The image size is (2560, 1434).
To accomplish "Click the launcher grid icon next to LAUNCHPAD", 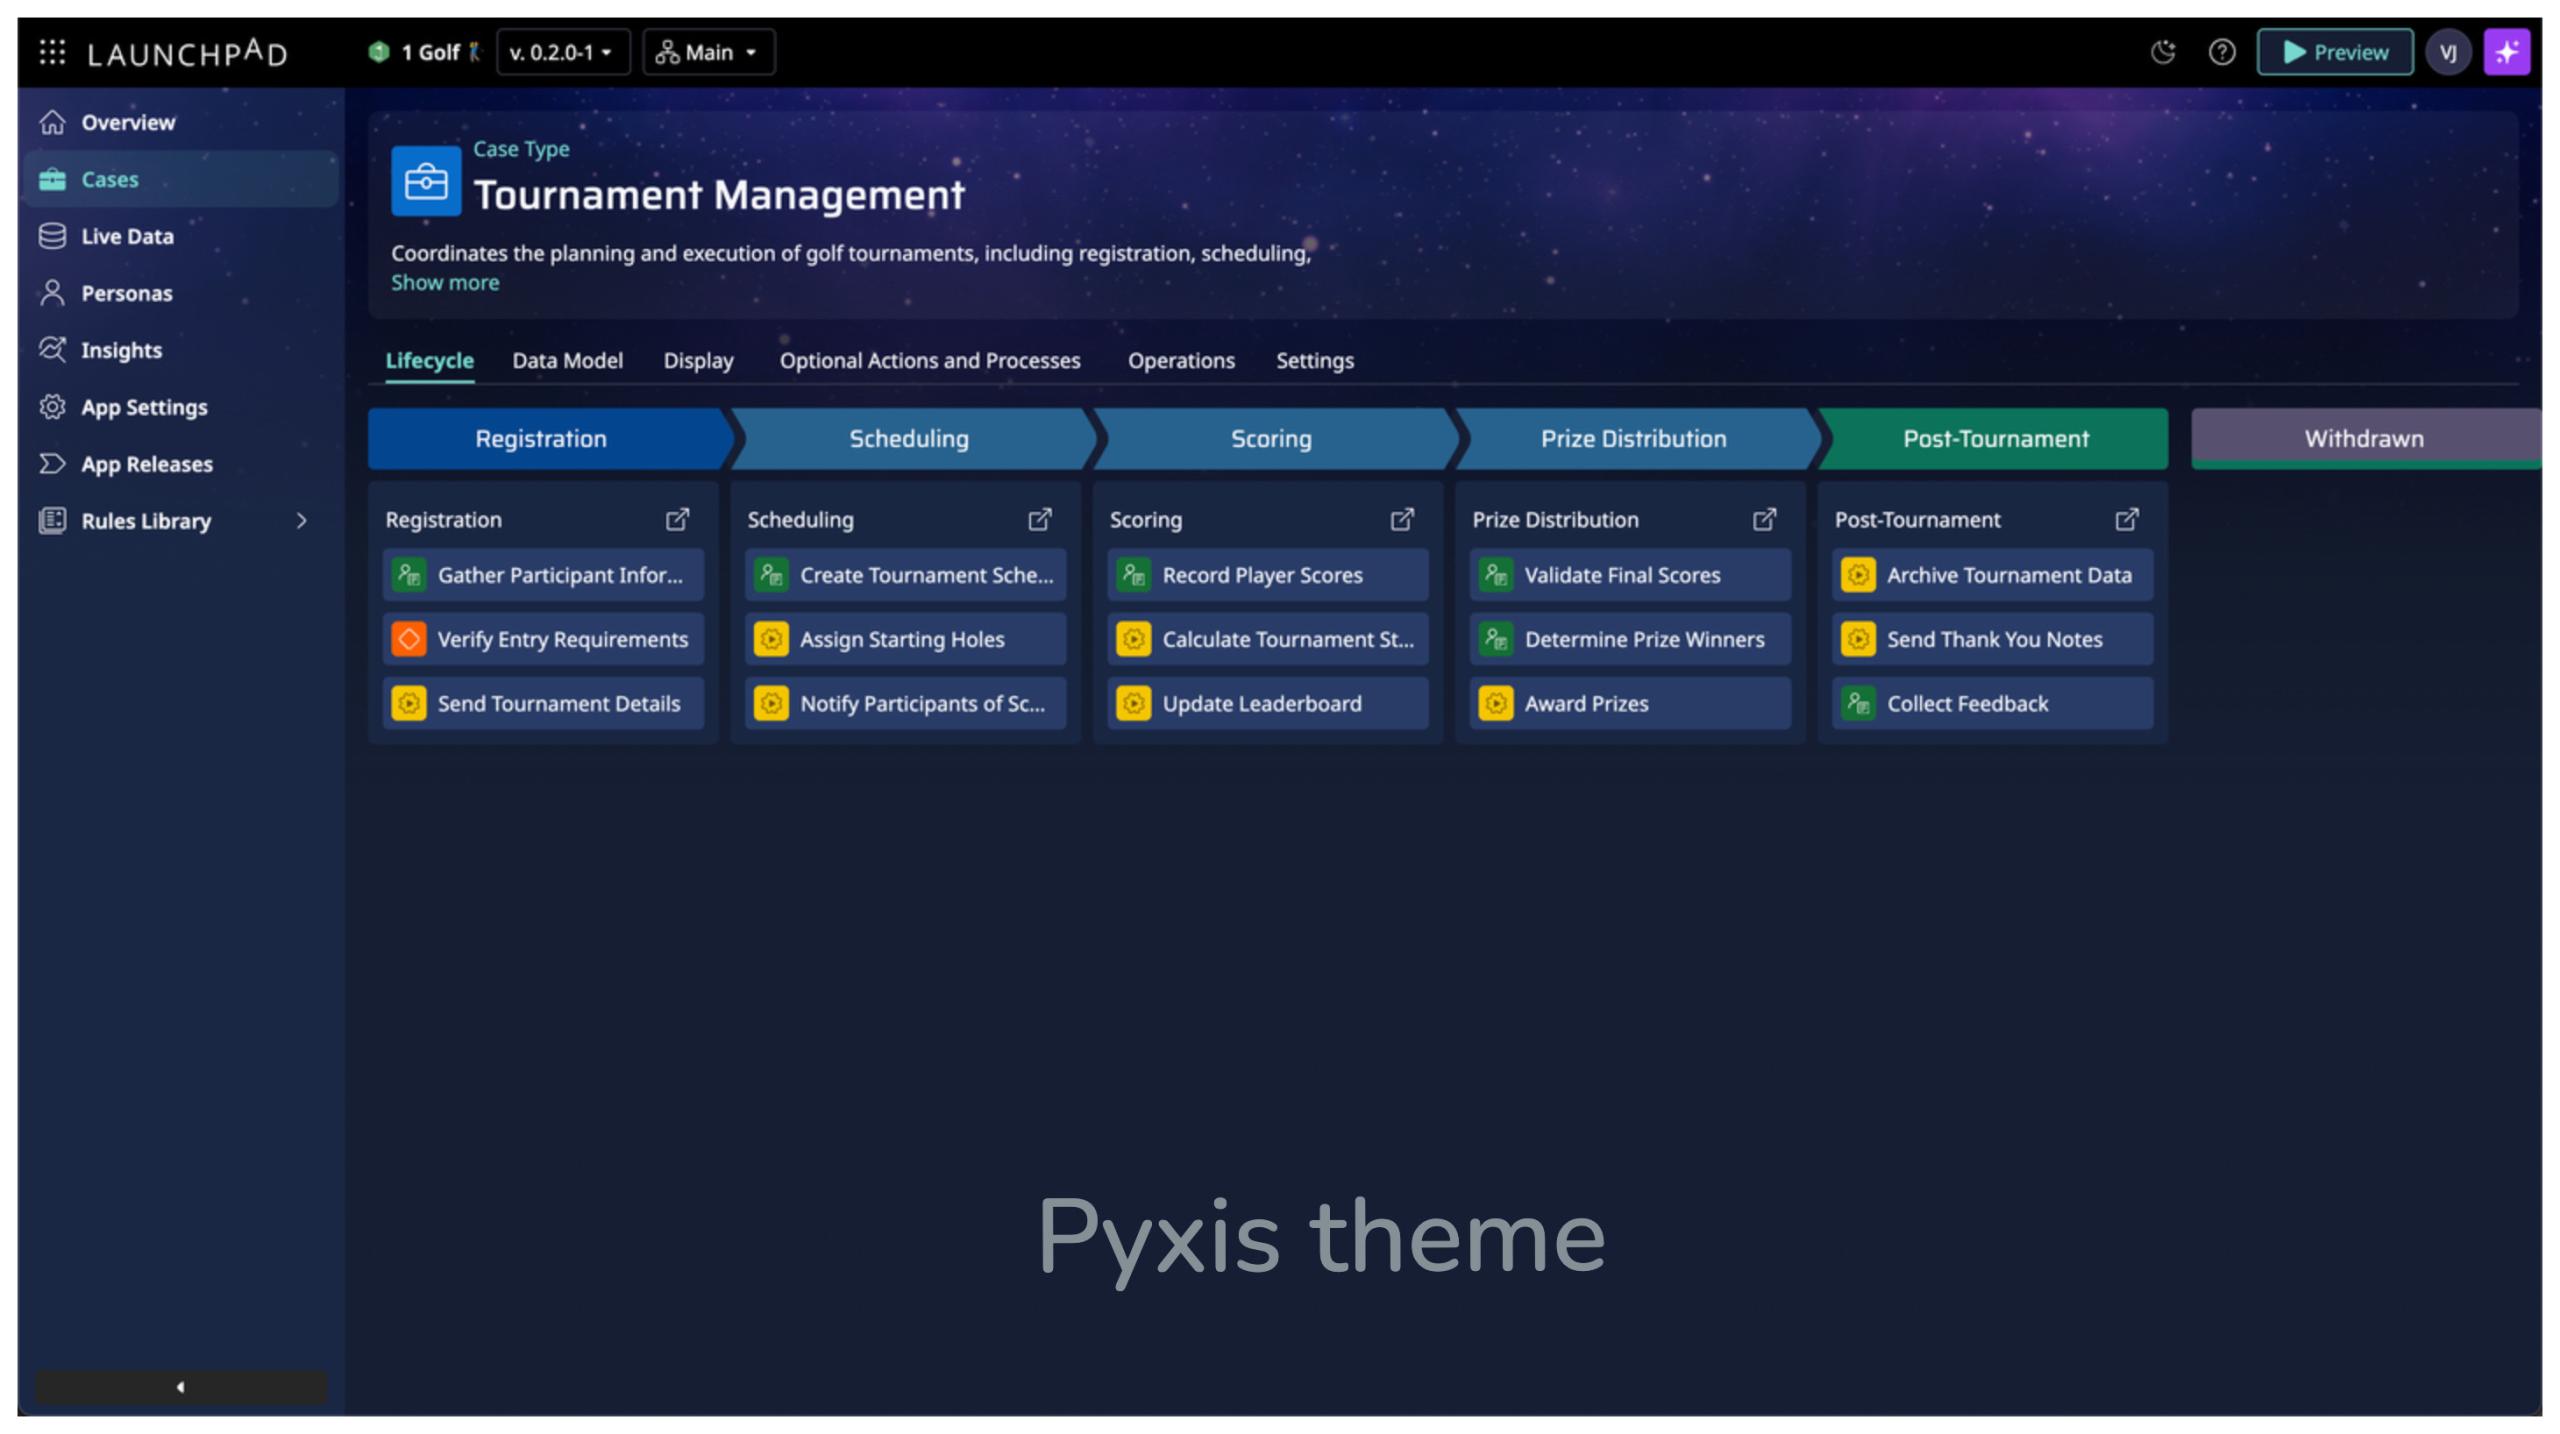I will 51,52.
